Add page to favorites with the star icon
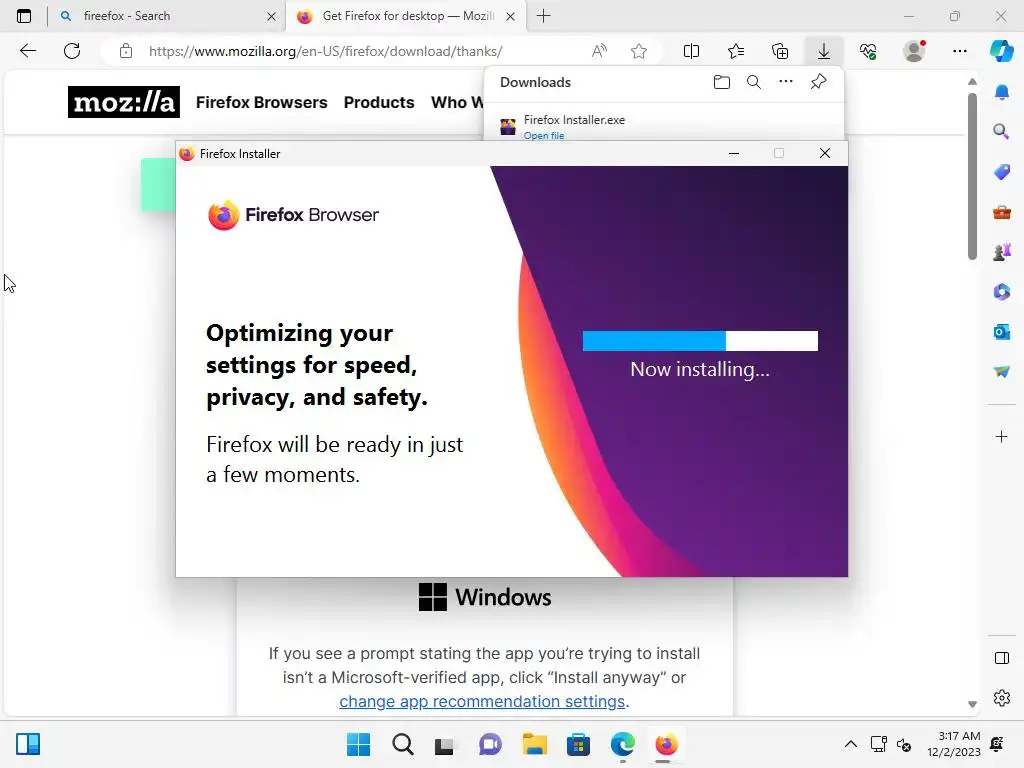 coord(639,51)
